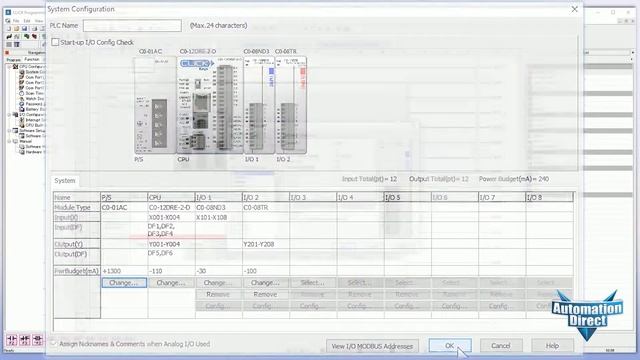Collapse the Manual tree node
640x360 pixels.
tap(9, 141)
